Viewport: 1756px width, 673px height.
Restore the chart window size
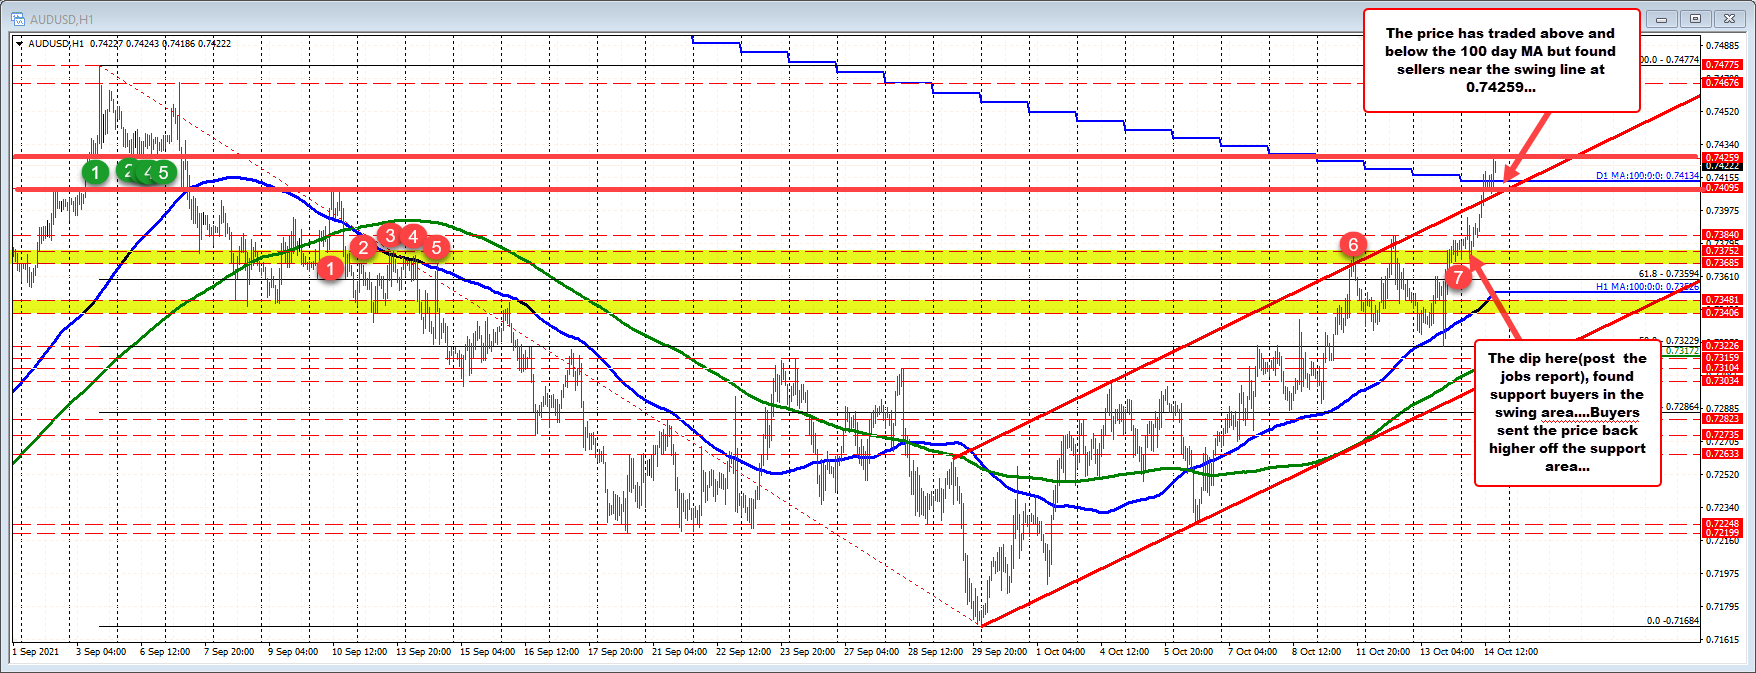[x=1695, y=18]
